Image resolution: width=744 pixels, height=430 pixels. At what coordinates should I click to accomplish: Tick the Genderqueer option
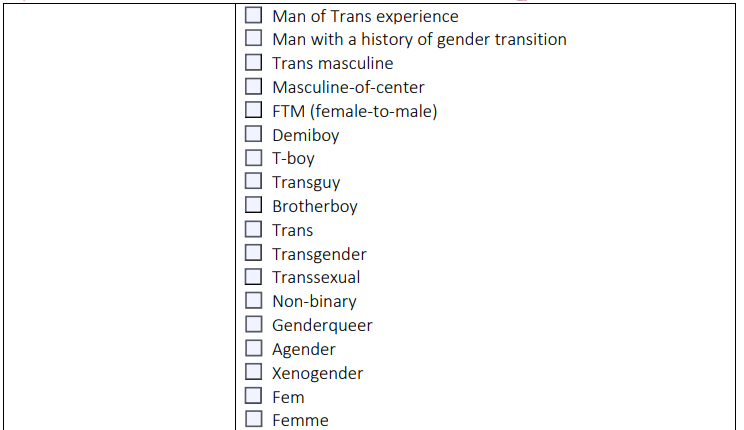pos(253,324)
